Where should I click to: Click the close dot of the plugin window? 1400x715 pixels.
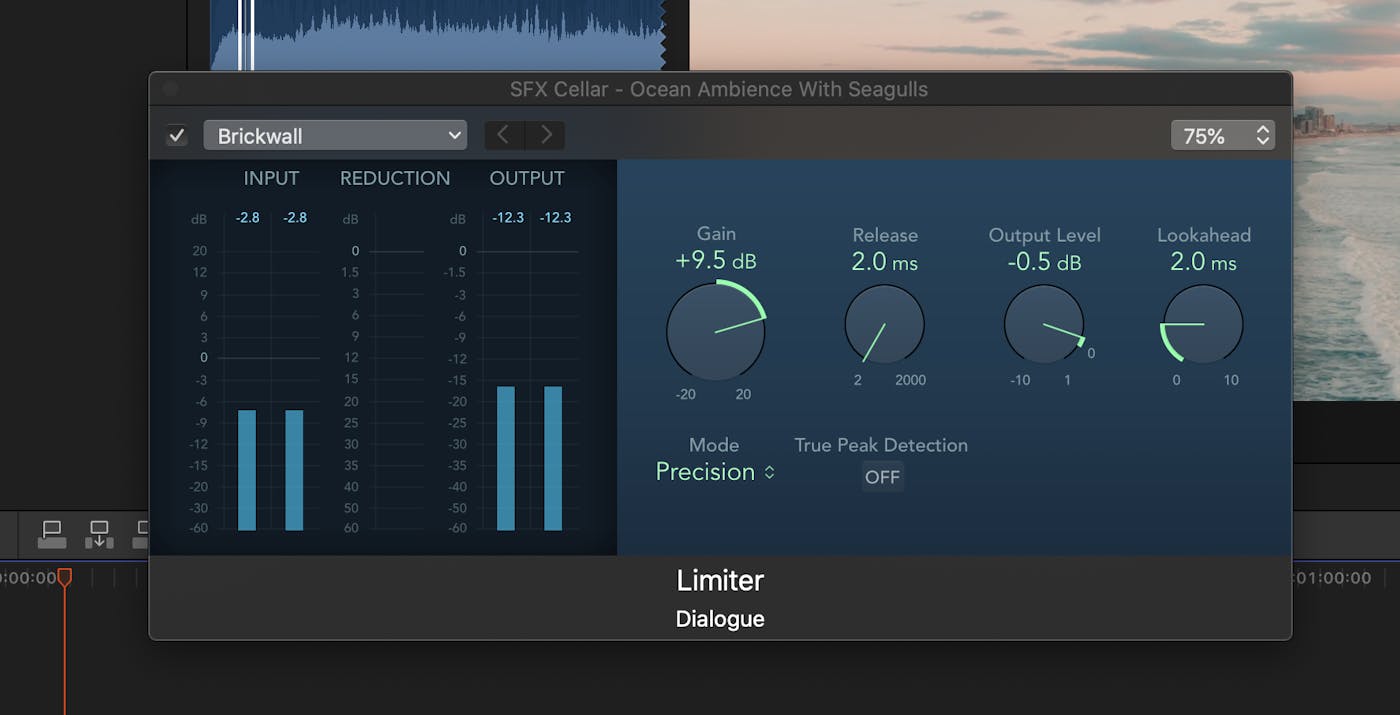(x=170, y=89)
